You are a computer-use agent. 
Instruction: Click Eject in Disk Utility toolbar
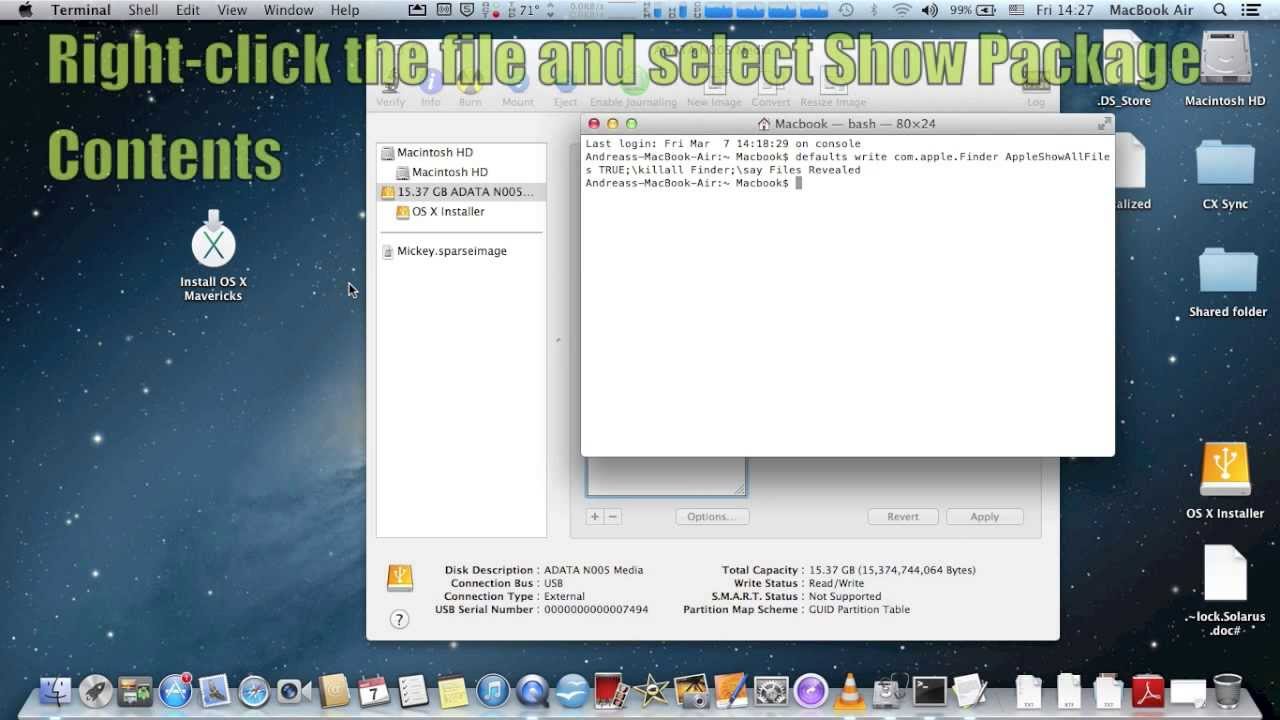click(565, 90)
